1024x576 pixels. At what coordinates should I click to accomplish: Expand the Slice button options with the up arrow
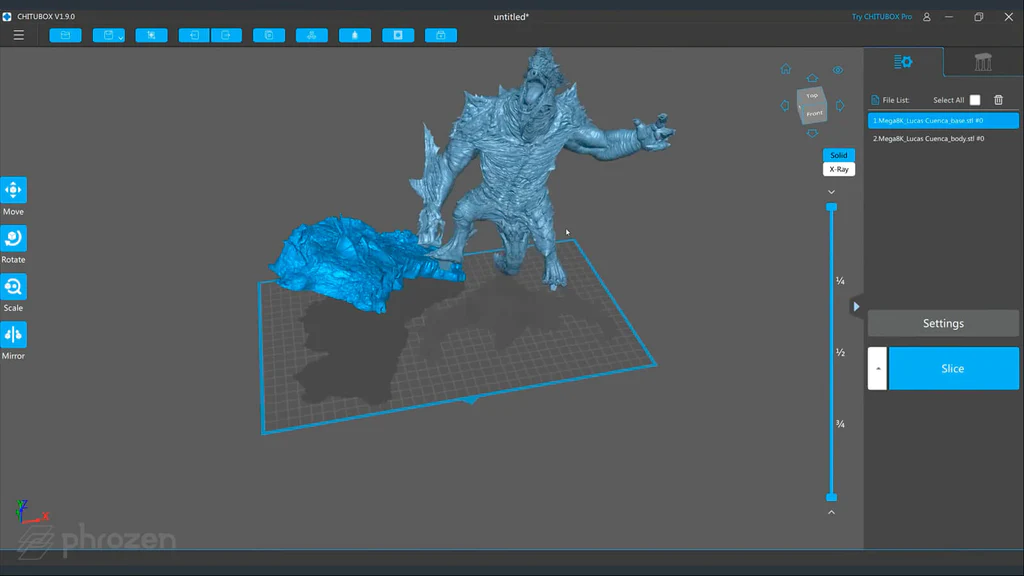(877, 368)
